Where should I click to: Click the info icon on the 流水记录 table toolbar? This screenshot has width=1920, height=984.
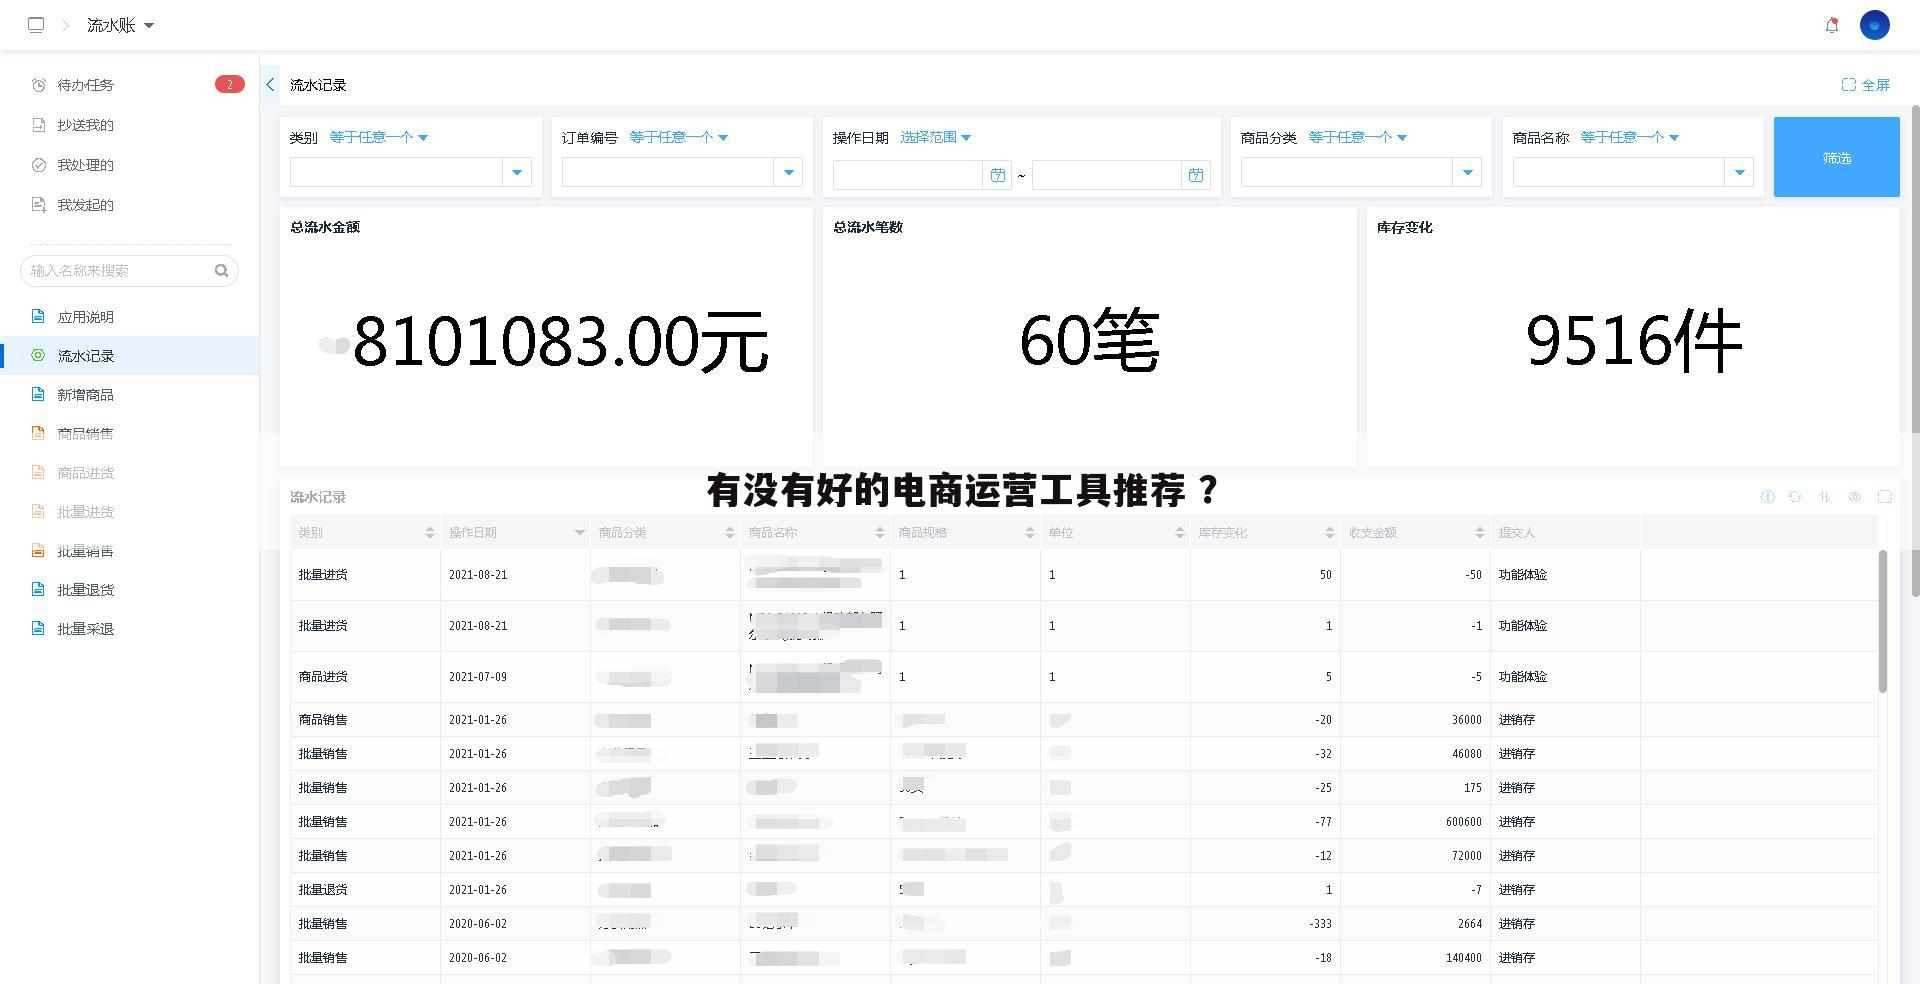1767,497
